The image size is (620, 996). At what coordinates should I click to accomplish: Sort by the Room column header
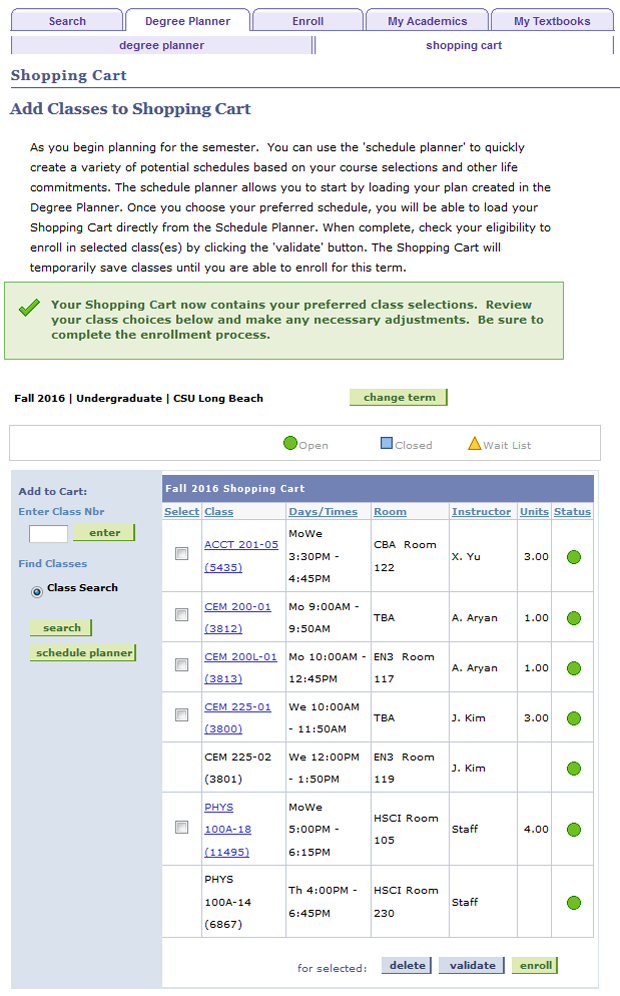(x=390, y=511)
